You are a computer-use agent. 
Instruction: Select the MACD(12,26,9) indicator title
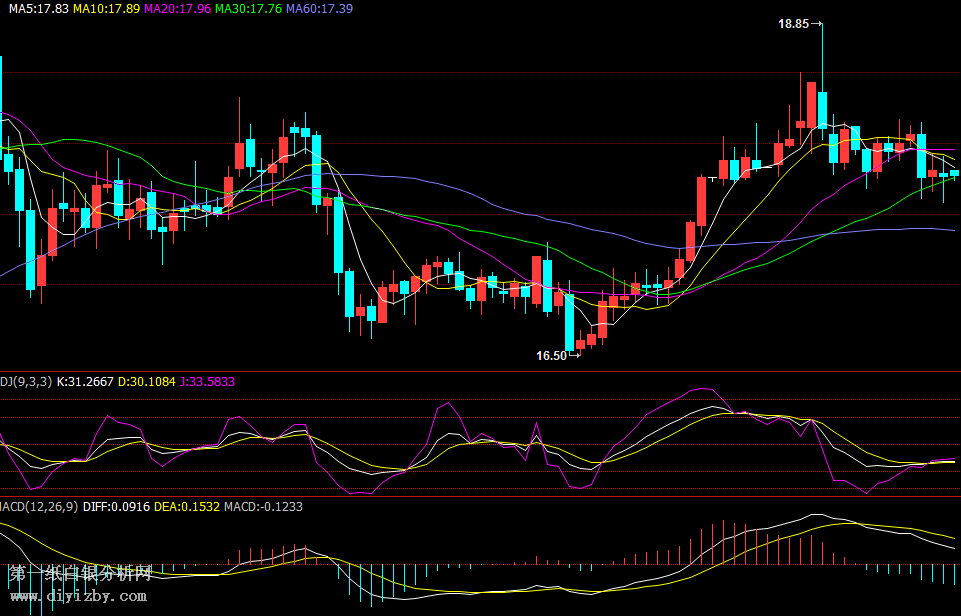click(38, 507)
